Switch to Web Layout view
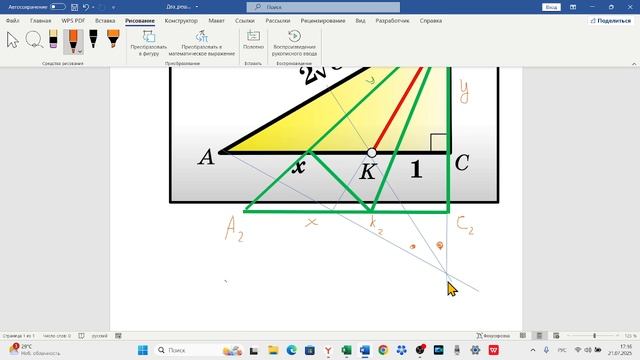This screenshot has width=640, height=360. 556,336
